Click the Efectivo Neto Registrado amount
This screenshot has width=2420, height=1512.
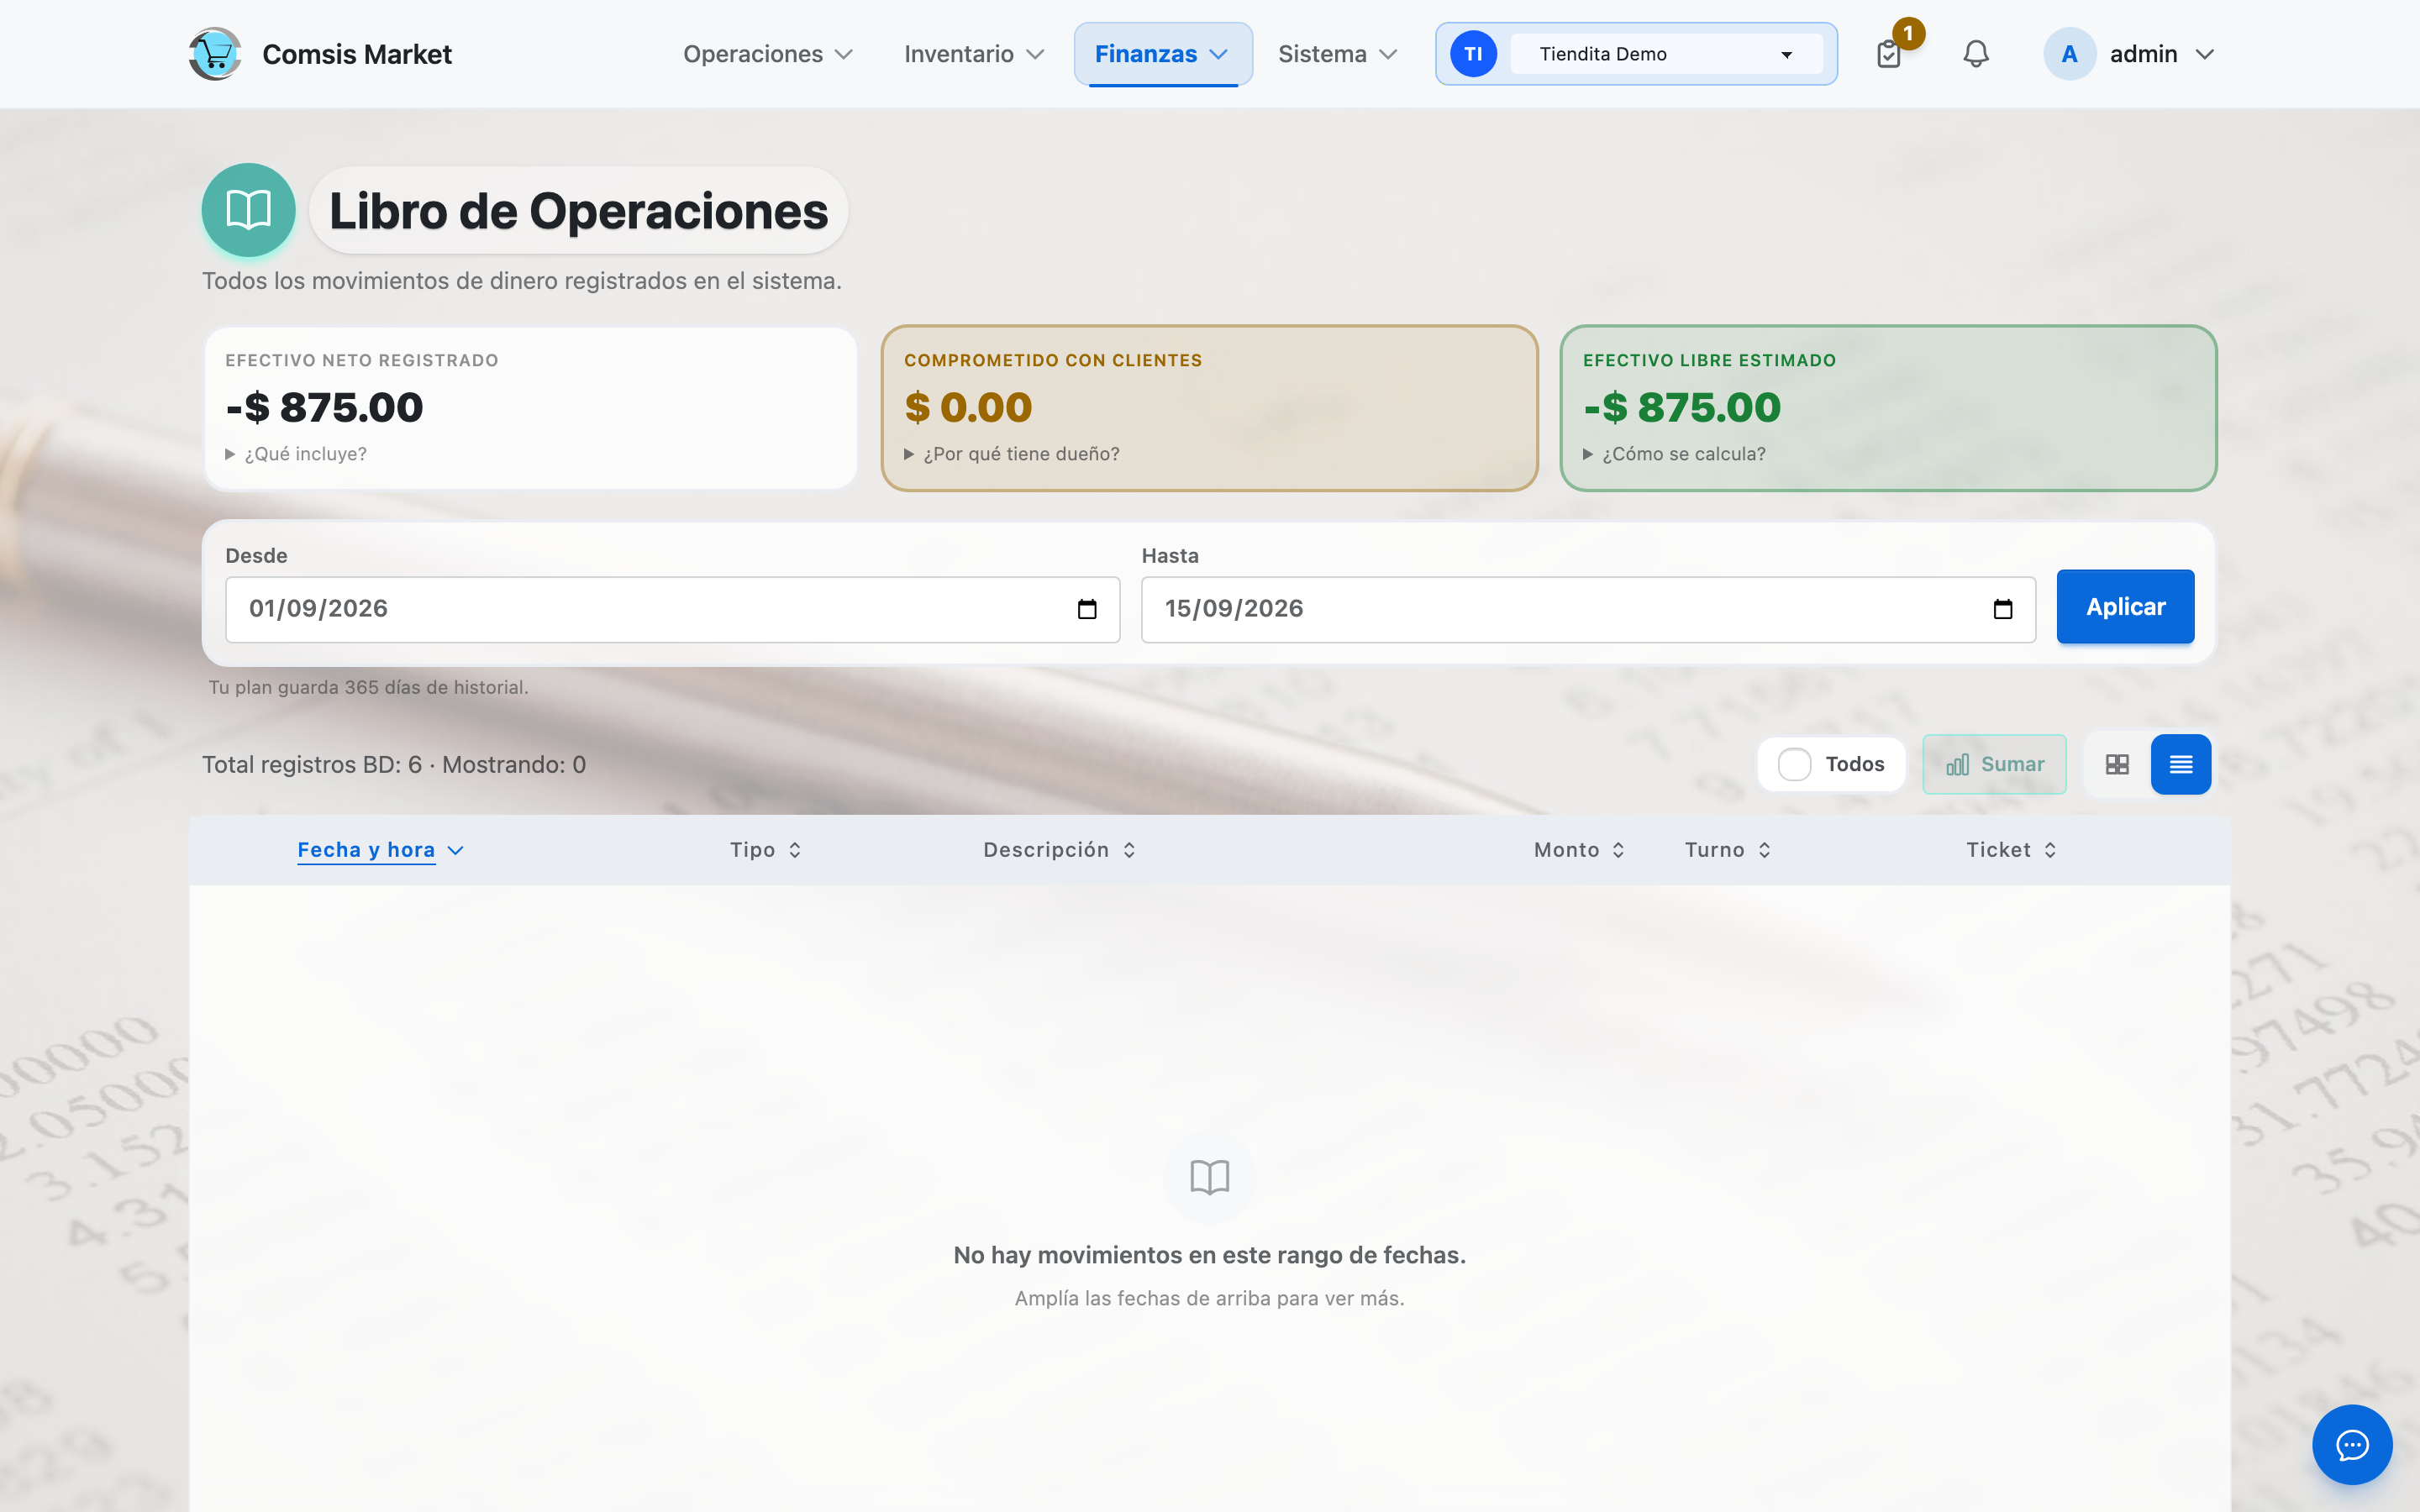[324, 407]
